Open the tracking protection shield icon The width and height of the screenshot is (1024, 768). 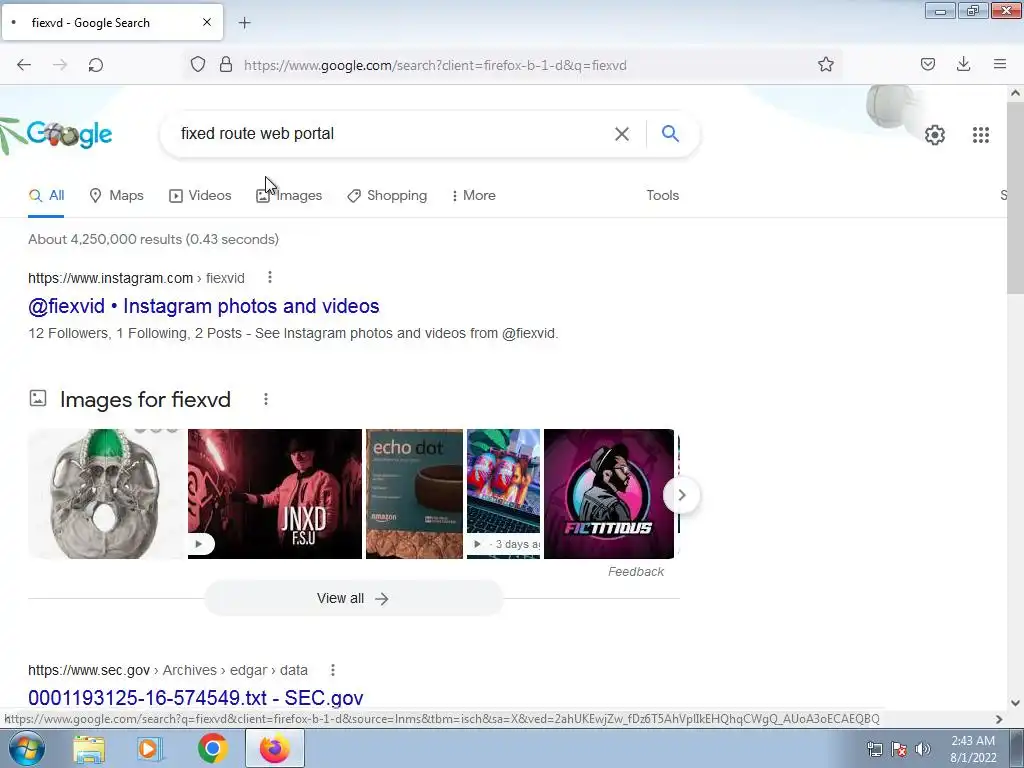point(198,65)
